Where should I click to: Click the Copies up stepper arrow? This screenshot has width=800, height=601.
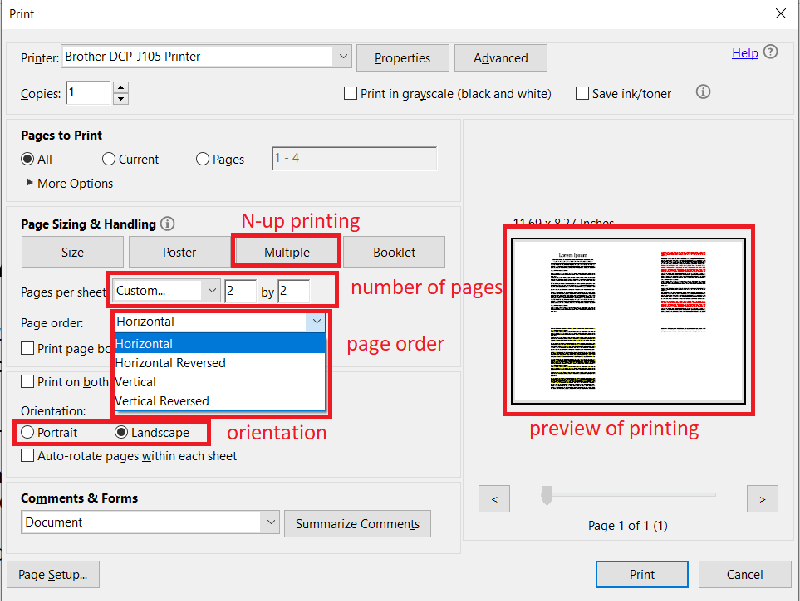point(121,87)
